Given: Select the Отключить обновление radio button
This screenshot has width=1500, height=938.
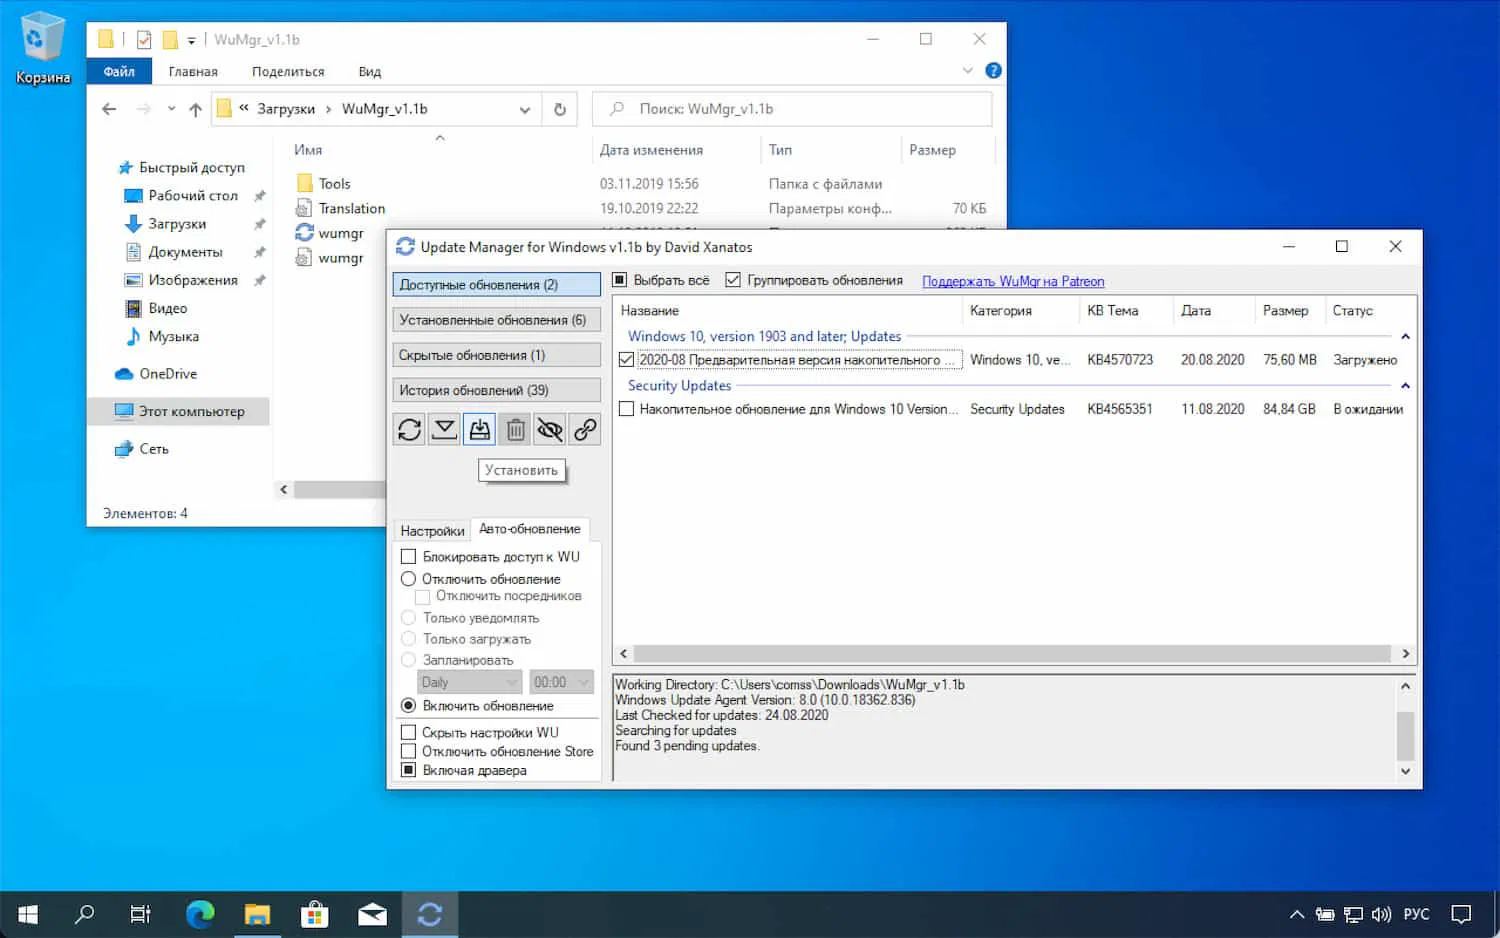Looking at the screenshot, I should tap(409, 578).
